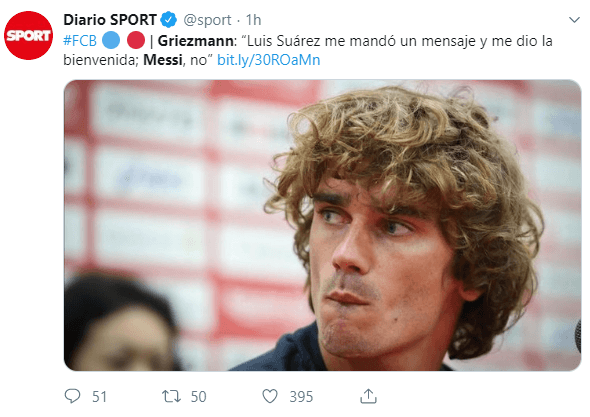This screenshot has width=590, height=417.
Task: Click the bold Griezmann text in tweet
Action: 195,41
